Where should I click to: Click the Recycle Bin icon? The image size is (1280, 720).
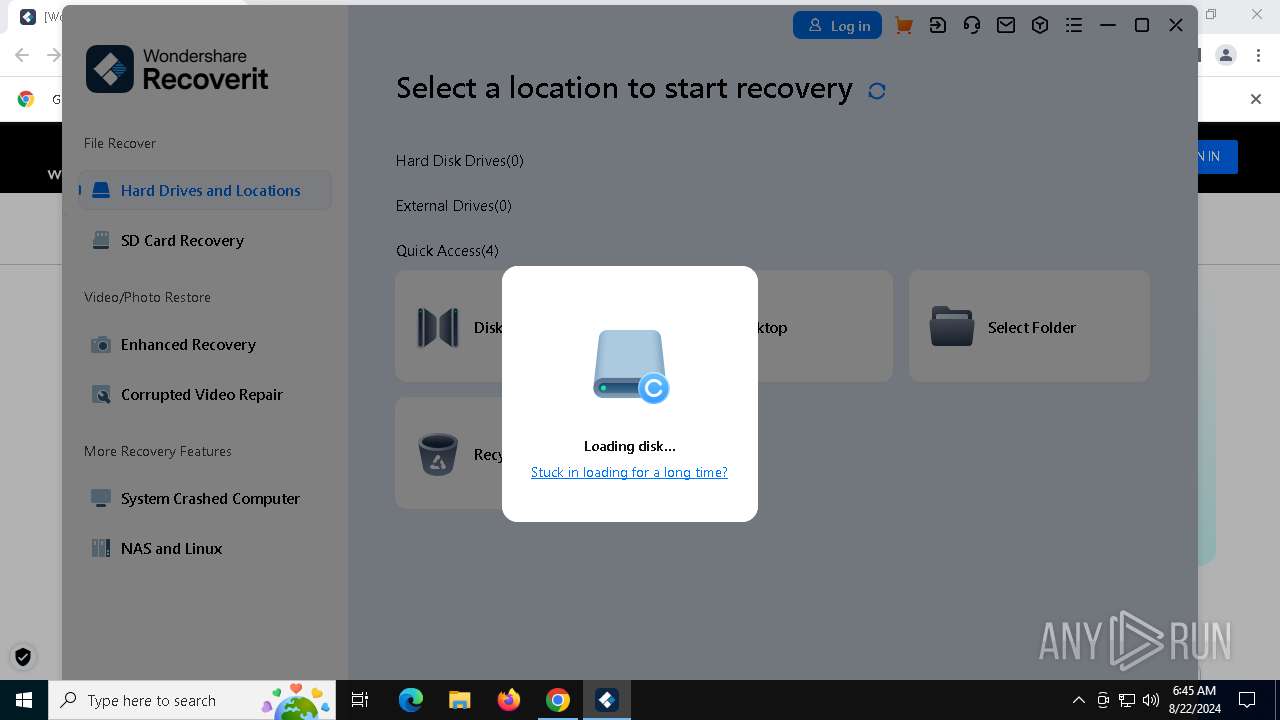click(438, 454)
